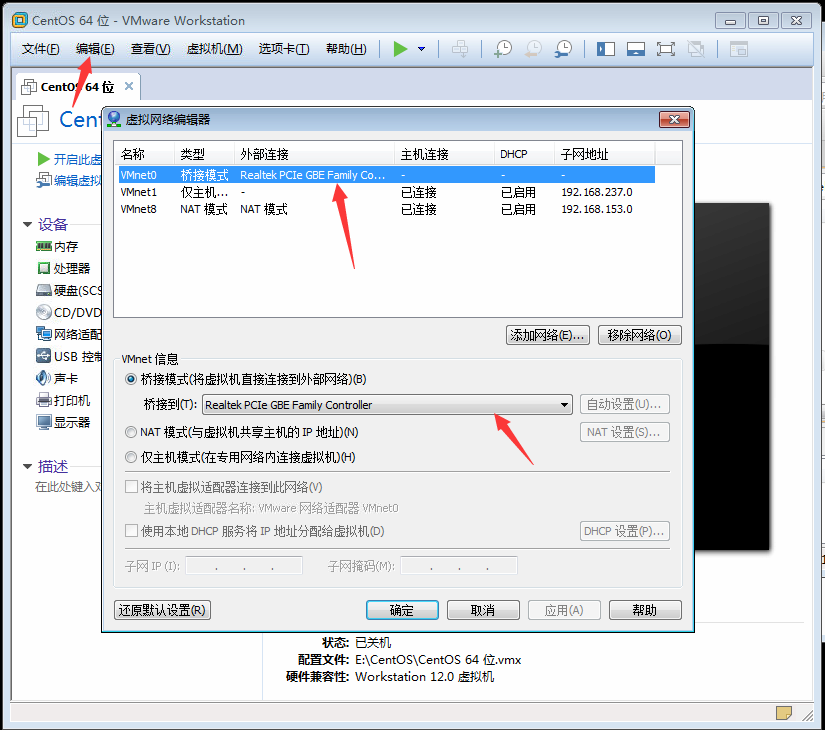Click the processor device icon
The width and height of the screenshot is (825, 730).
[x=44, y=268]
